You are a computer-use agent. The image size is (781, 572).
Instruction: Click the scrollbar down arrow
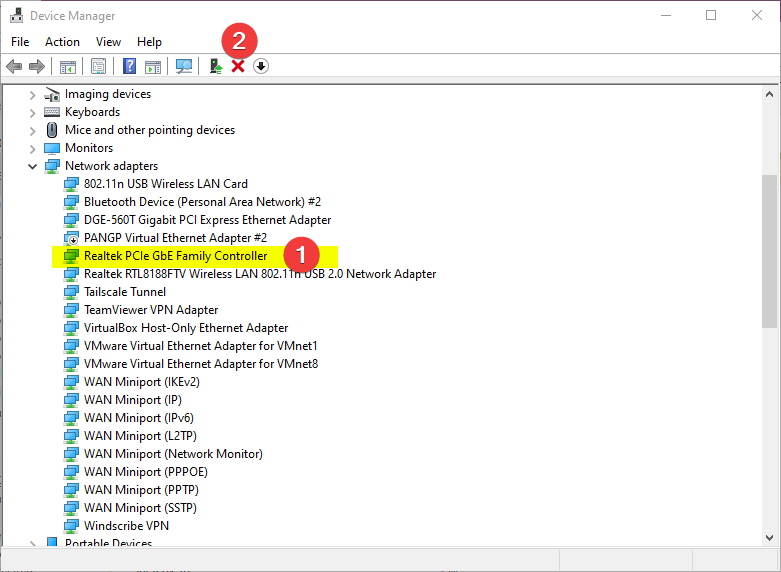(770, 538)
